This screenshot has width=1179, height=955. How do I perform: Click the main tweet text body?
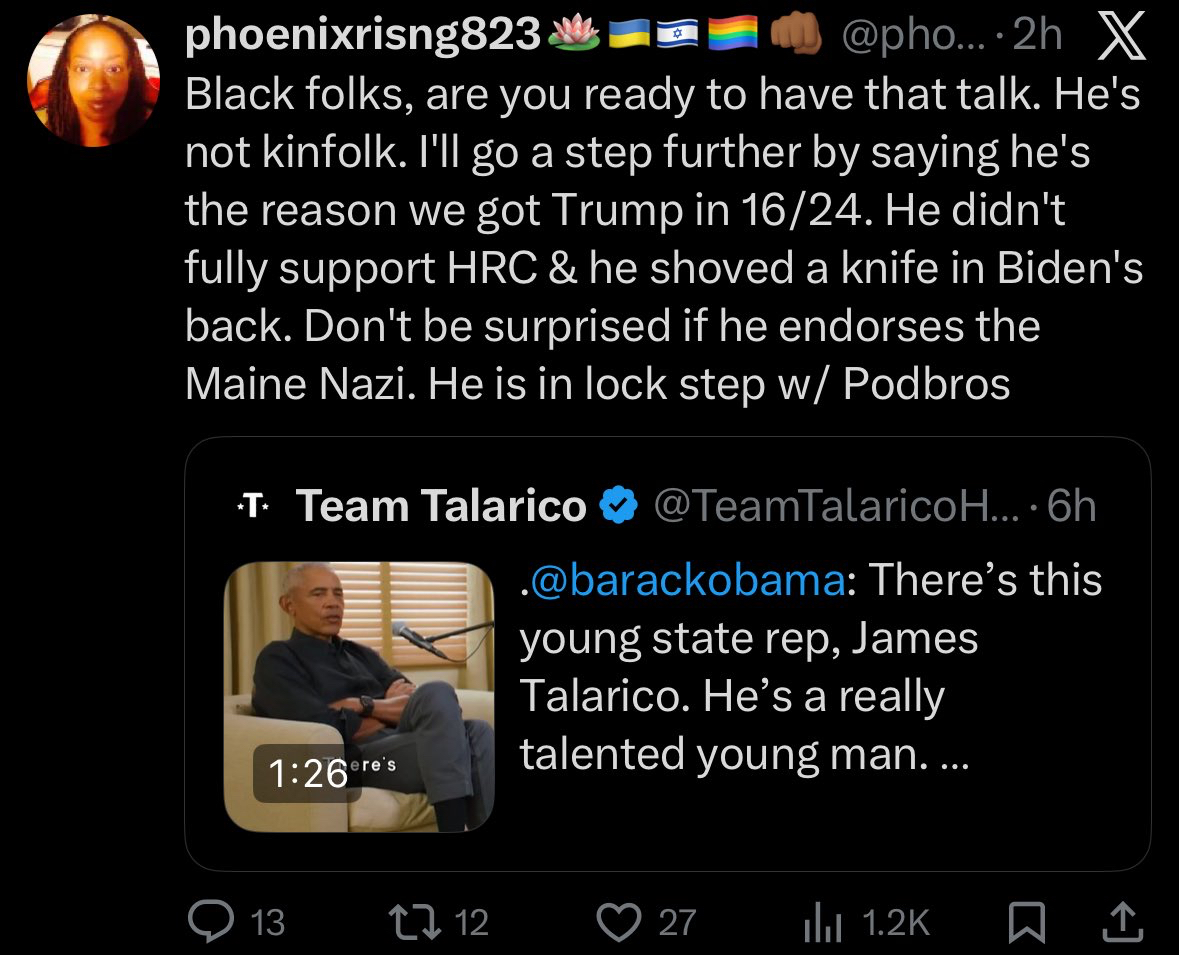click(x=660, y=240)
